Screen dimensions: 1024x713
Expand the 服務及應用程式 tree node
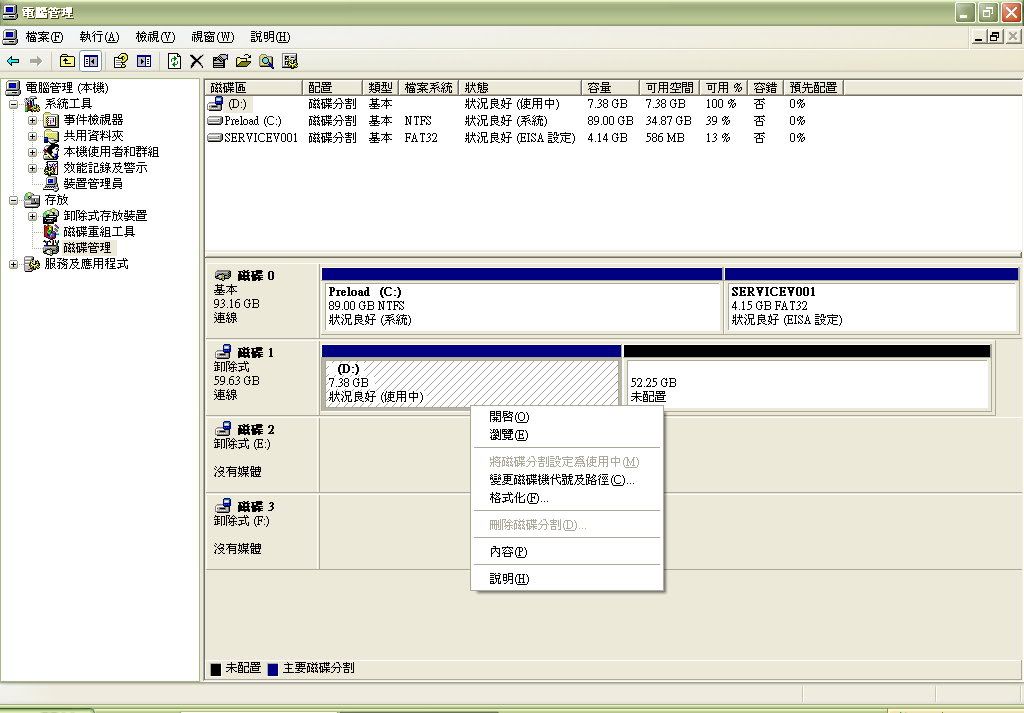click(x=13, y=264)
